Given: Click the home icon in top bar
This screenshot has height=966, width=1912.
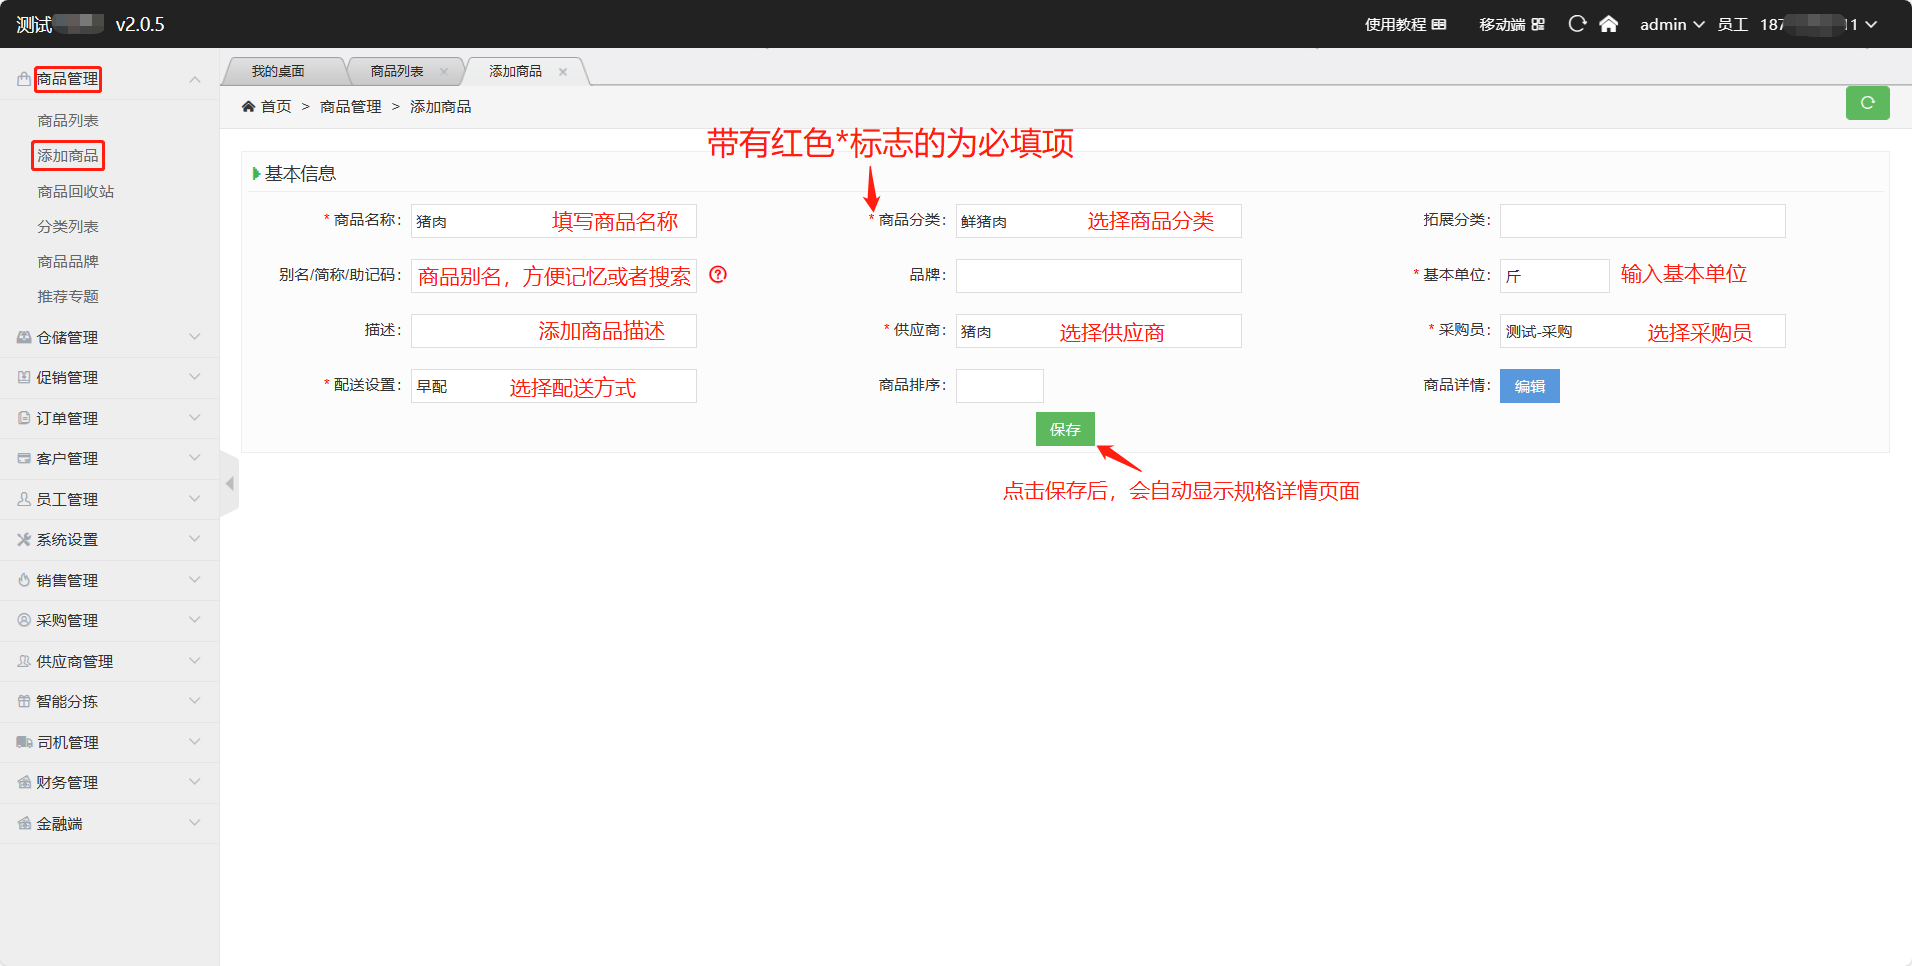Looking at the screenshot, I should [x=1608, y=24].
